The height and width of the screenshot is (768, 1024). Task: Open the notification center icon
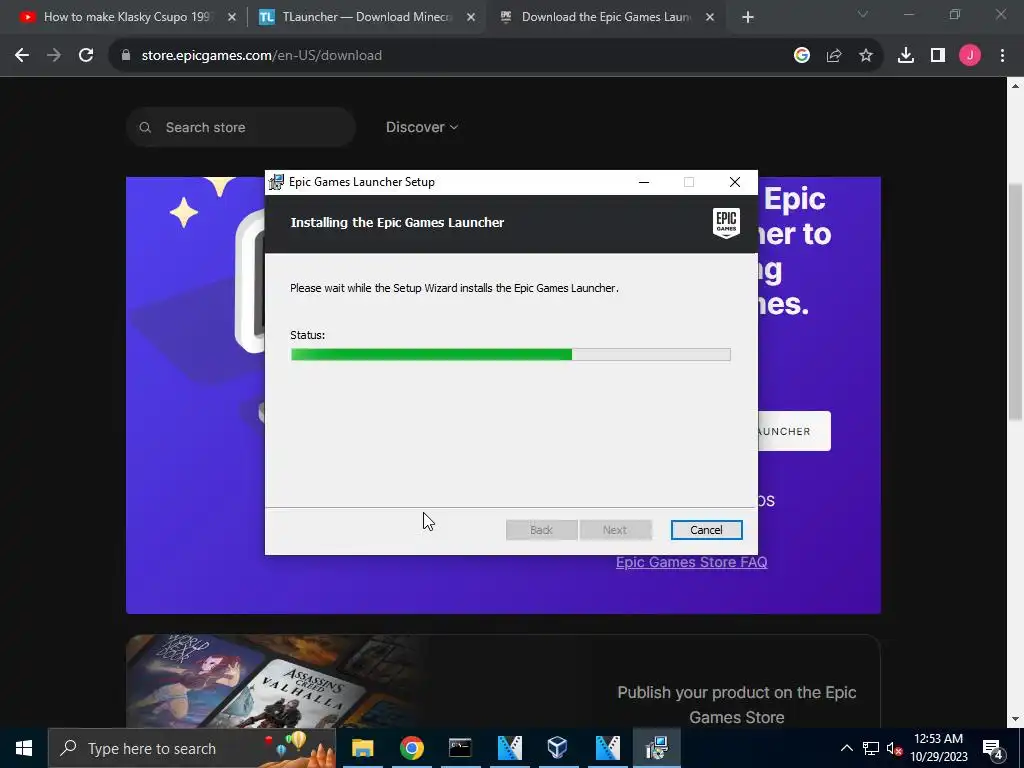click(x=993, y=748)
